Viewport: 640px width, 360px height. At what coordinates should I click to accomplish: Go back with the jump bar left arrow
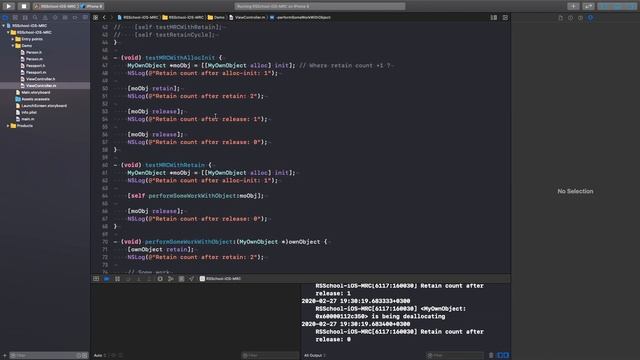click(x=104, y=18)
